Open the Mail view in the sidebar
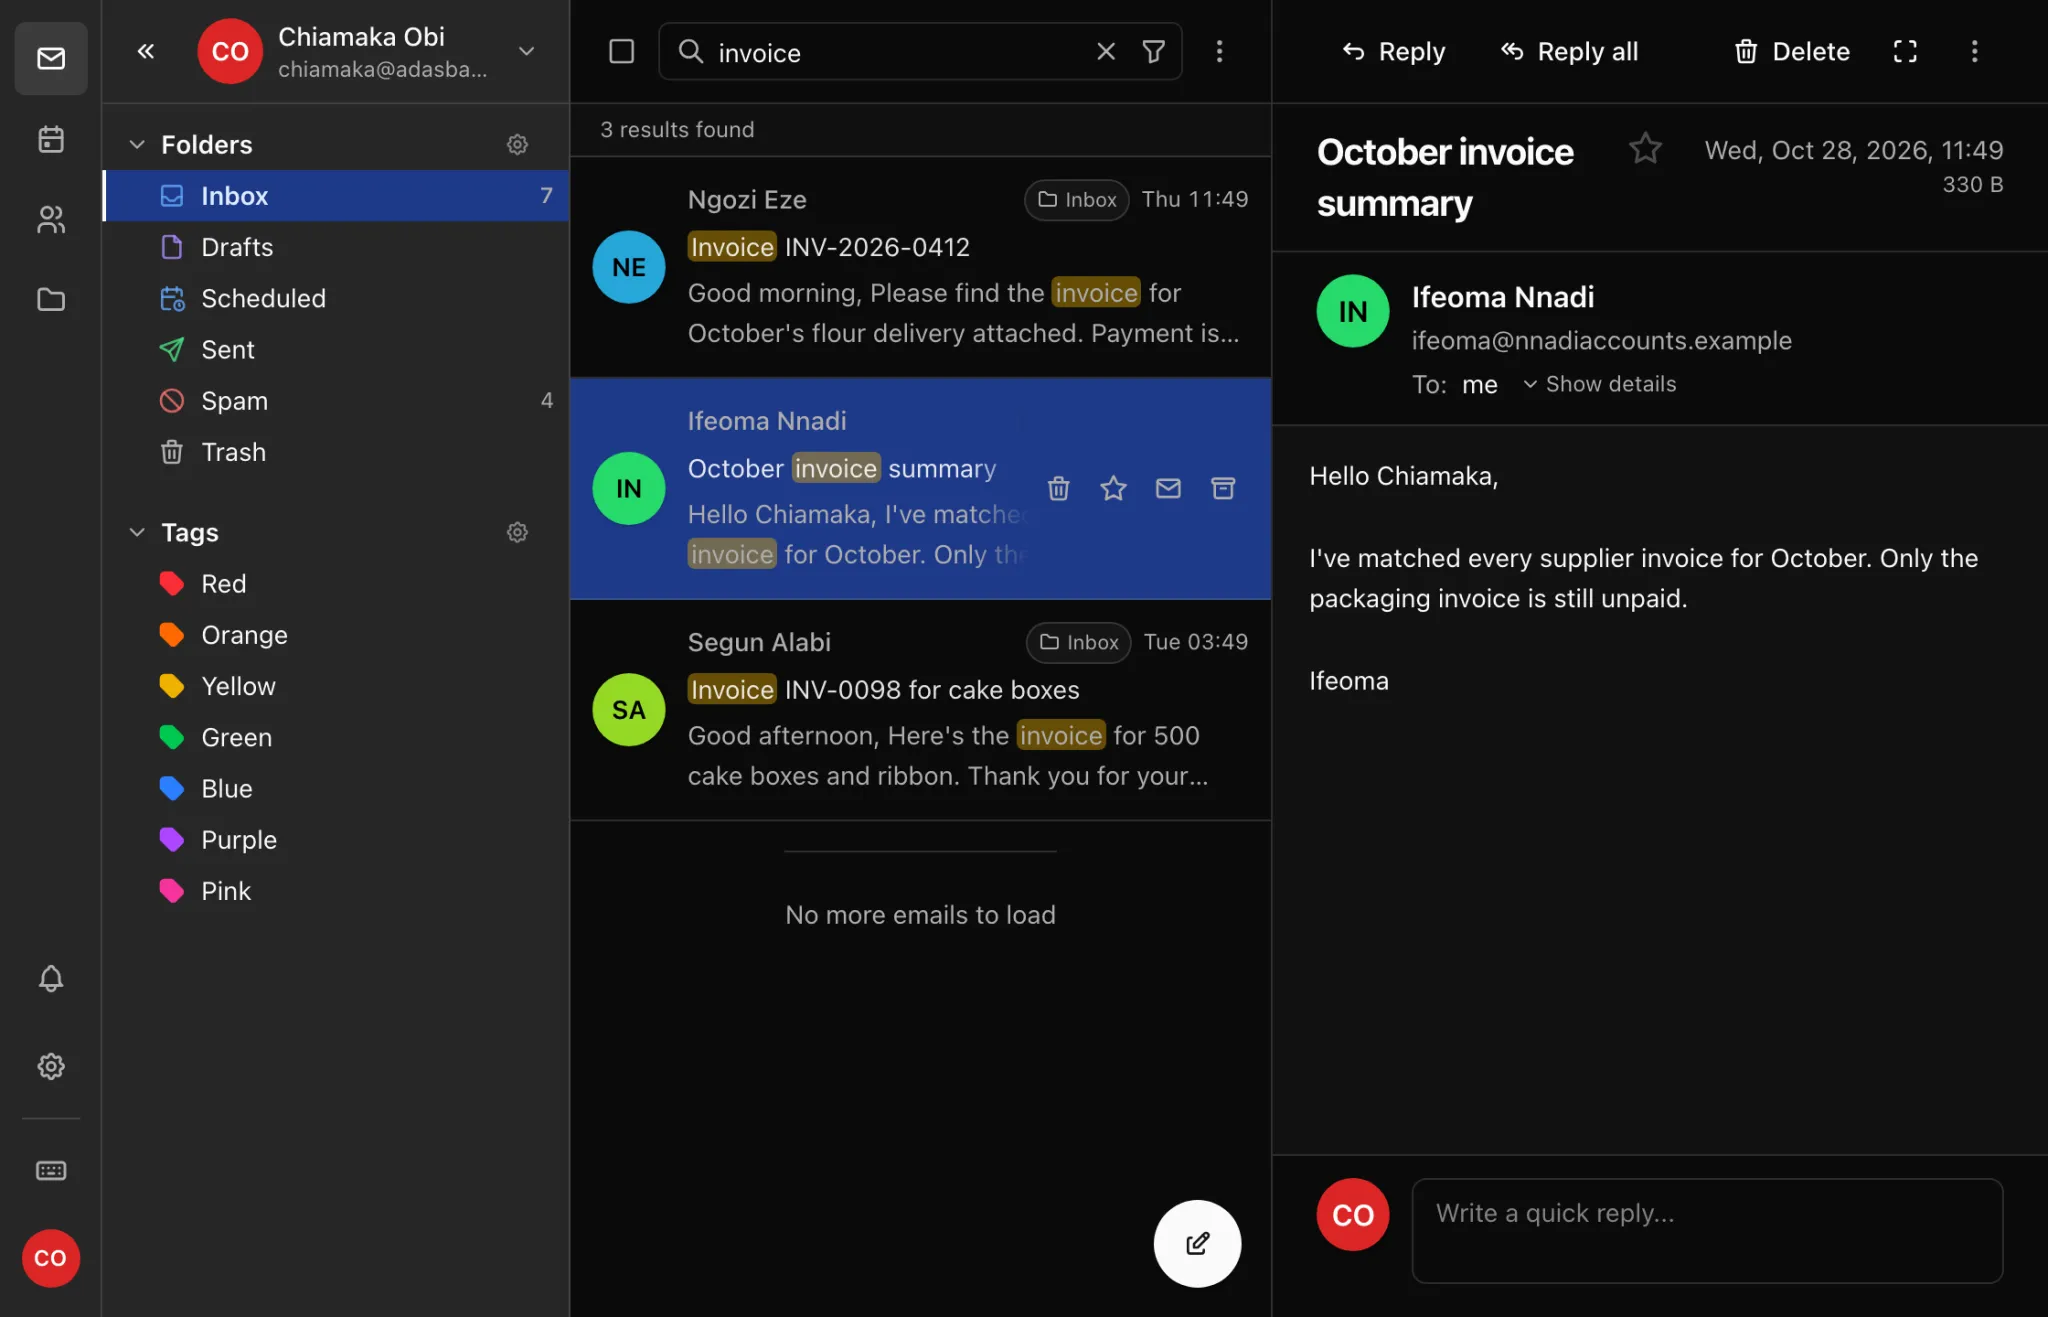 [51, 58]
